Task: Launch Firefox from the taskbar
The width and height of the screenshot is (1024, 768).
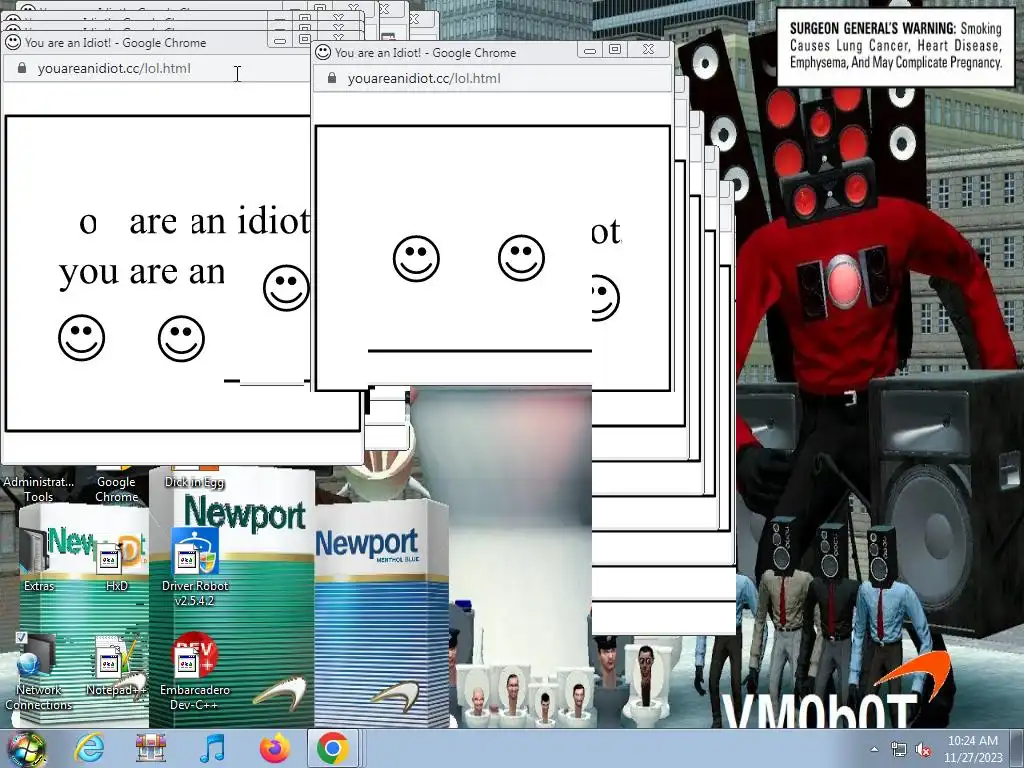Action: pyautogui.click(x=275, y=748)
